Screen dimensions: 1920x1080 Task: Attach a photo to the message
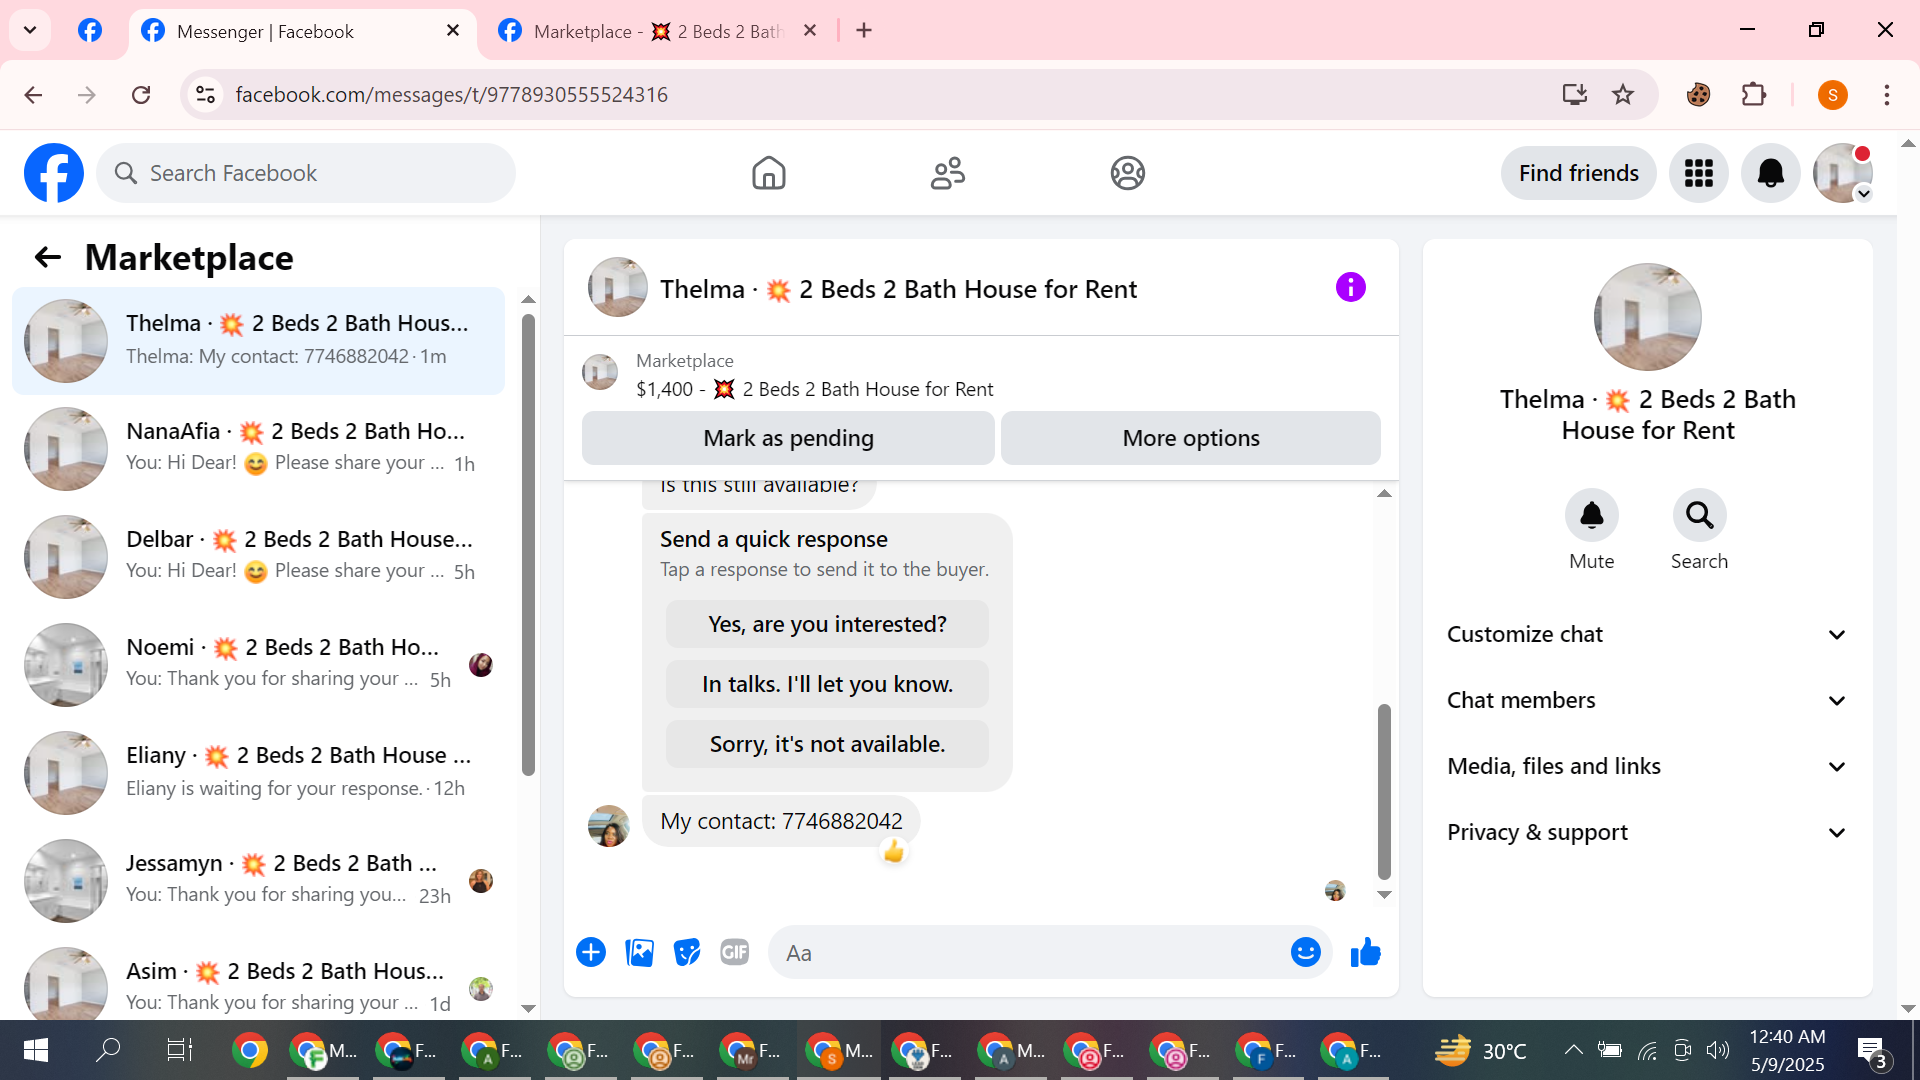(x=639, y=952)
